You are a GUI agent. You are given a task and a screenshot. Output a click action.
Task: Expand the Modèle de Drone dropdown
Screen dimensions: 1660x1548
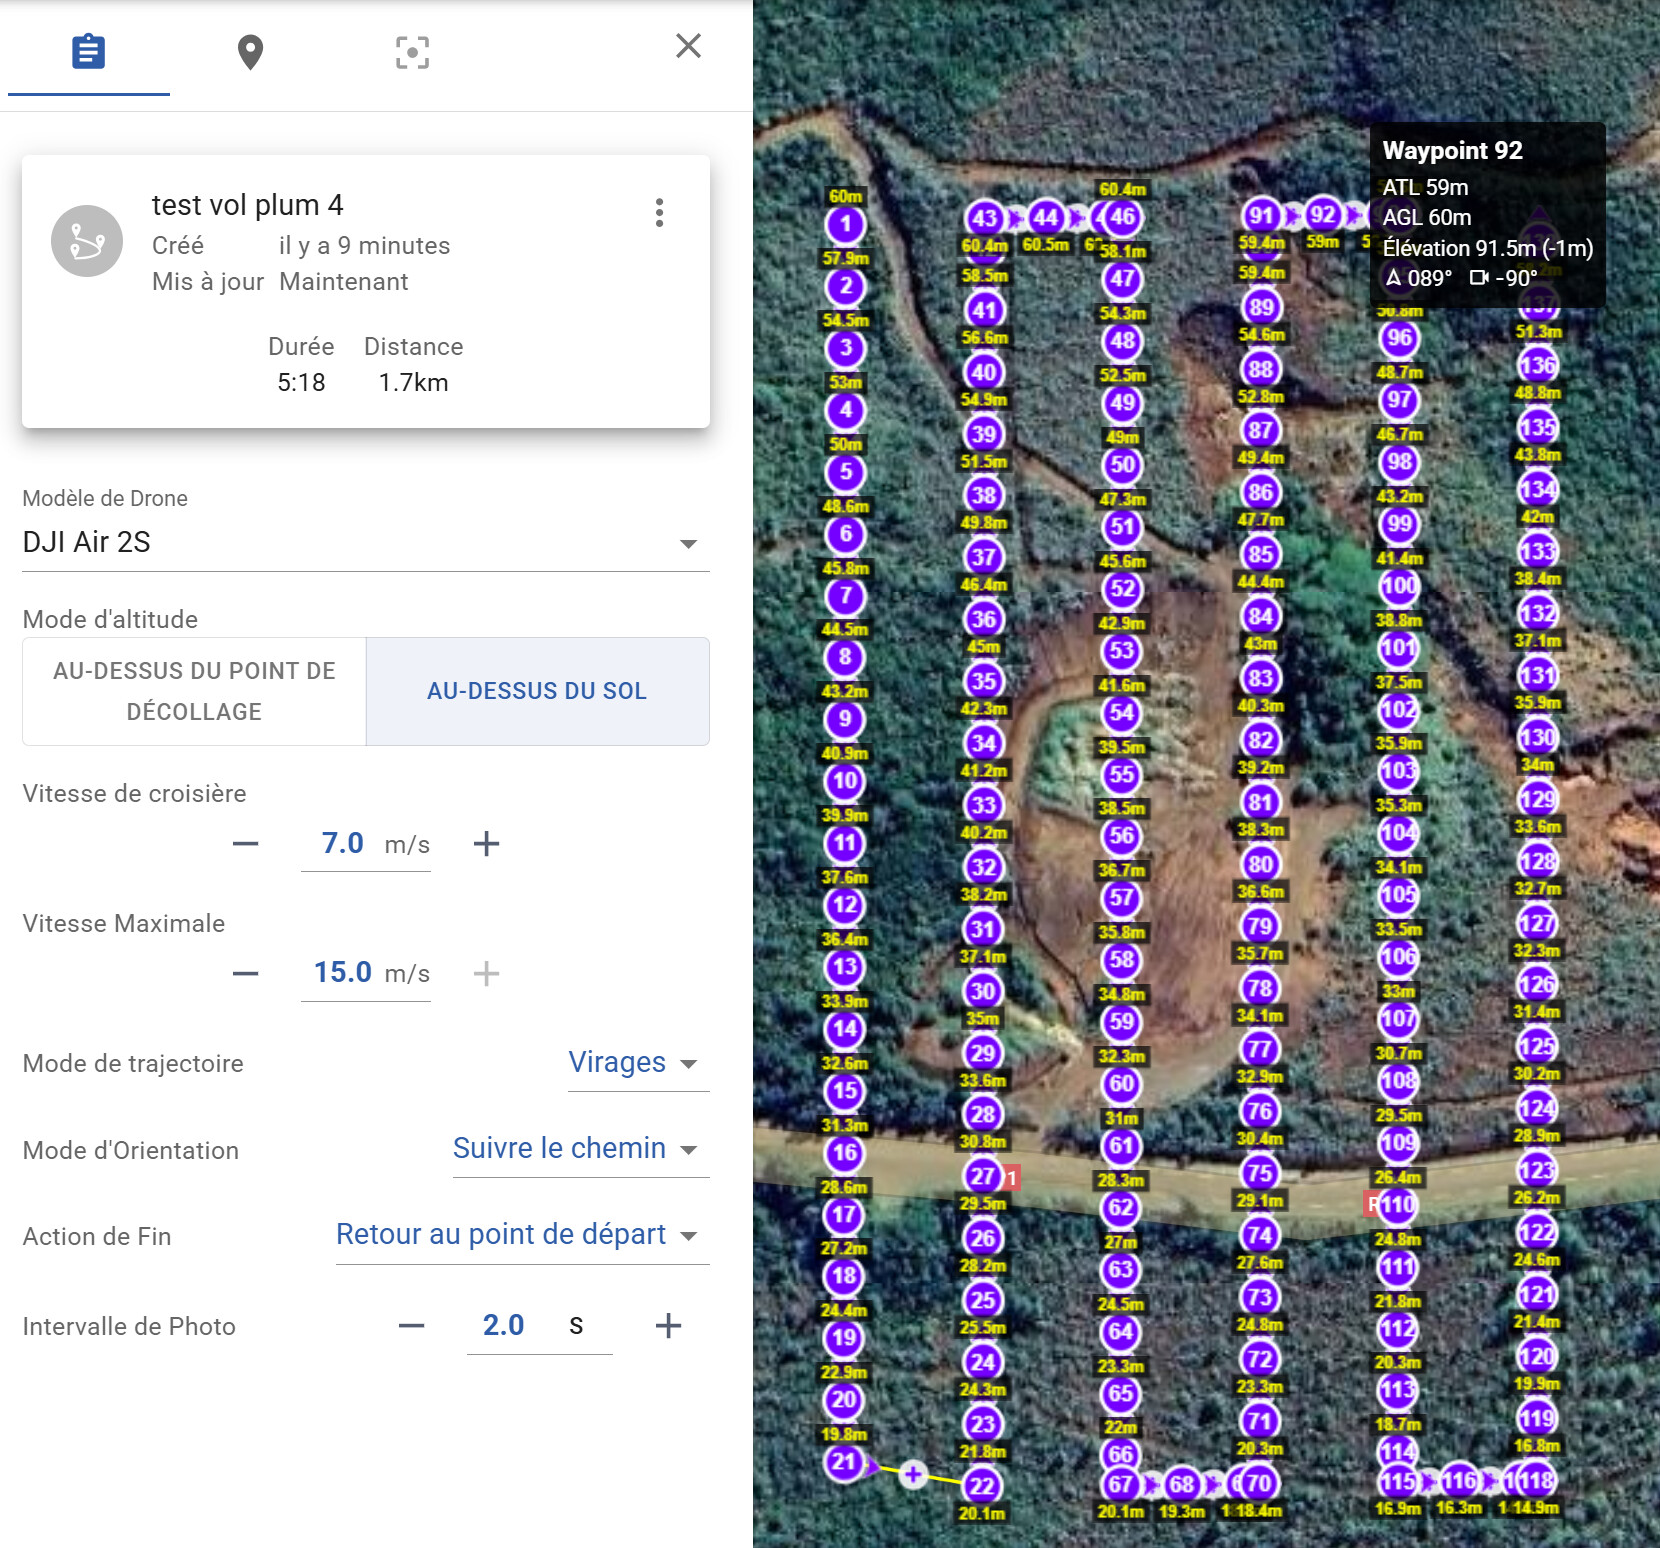click(366, 542)
